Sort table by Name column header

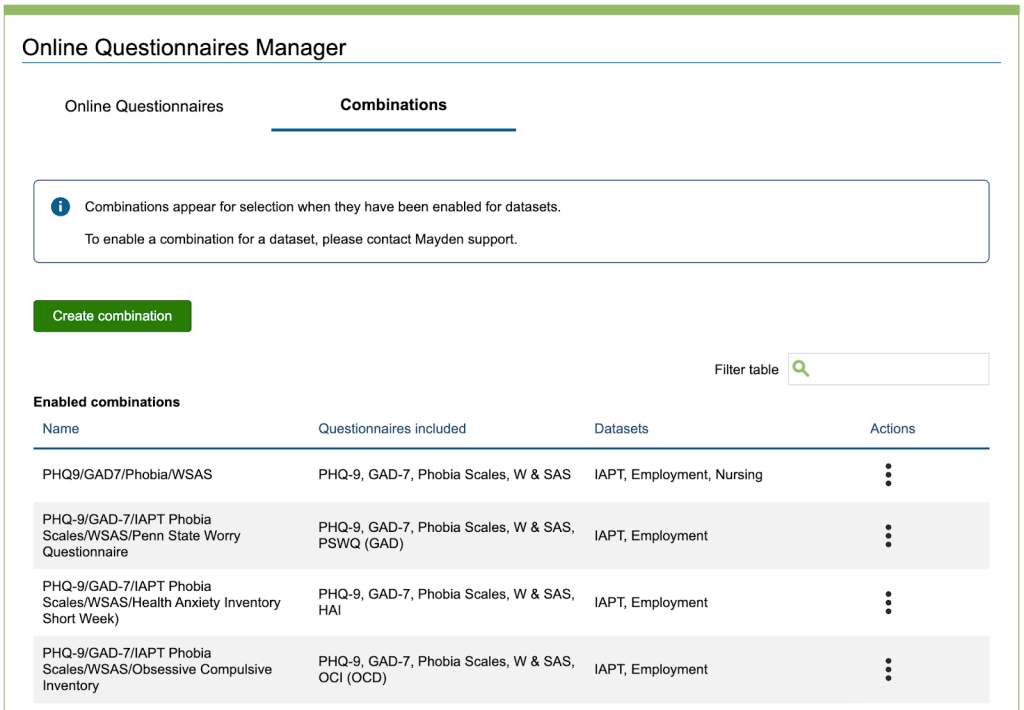[x=61, y=429]
